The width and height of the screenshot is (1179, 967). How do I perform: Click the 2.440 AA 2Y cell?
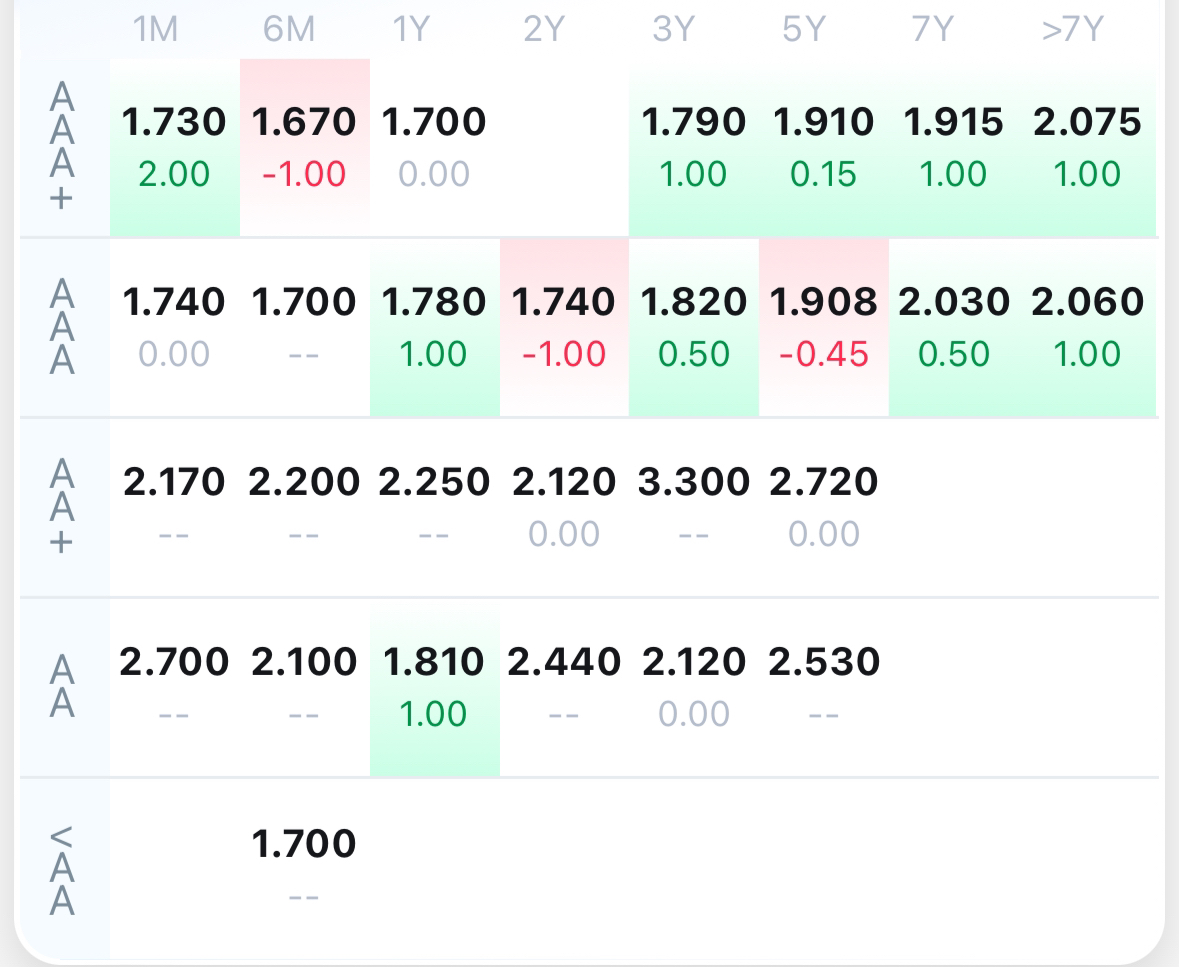coord(565,688)
